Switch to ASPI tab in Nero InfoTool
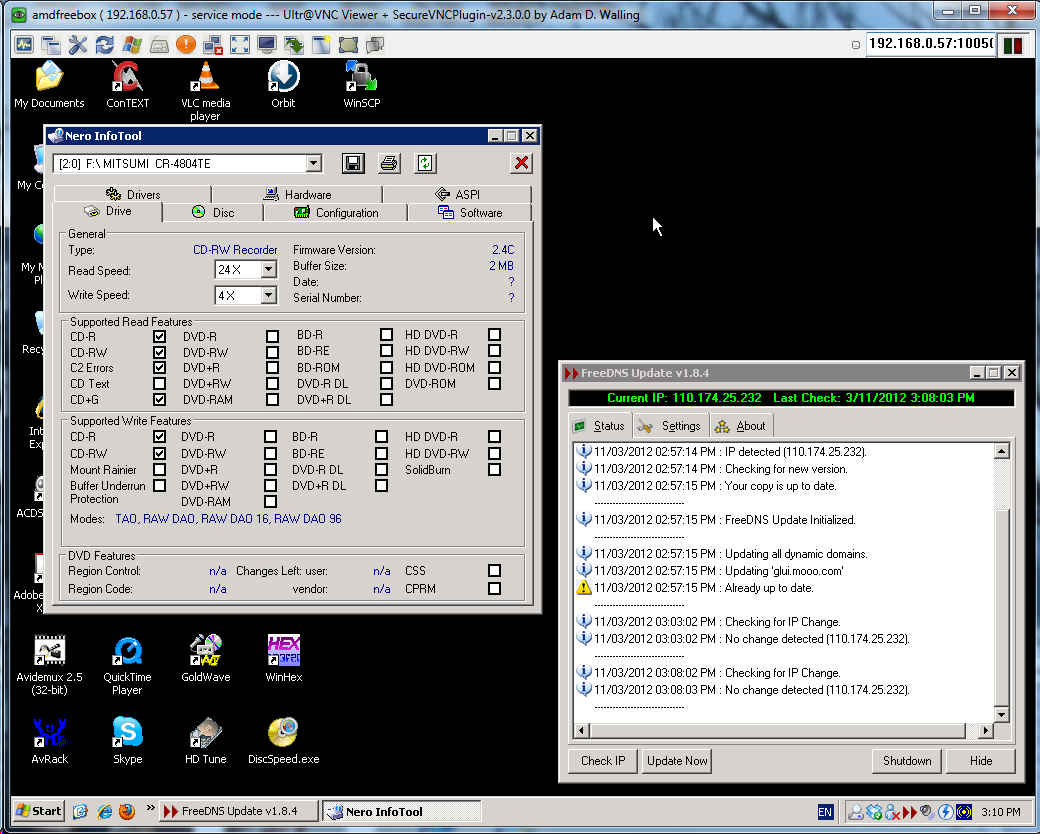The image size is (1040, 834). coord(457,194)
